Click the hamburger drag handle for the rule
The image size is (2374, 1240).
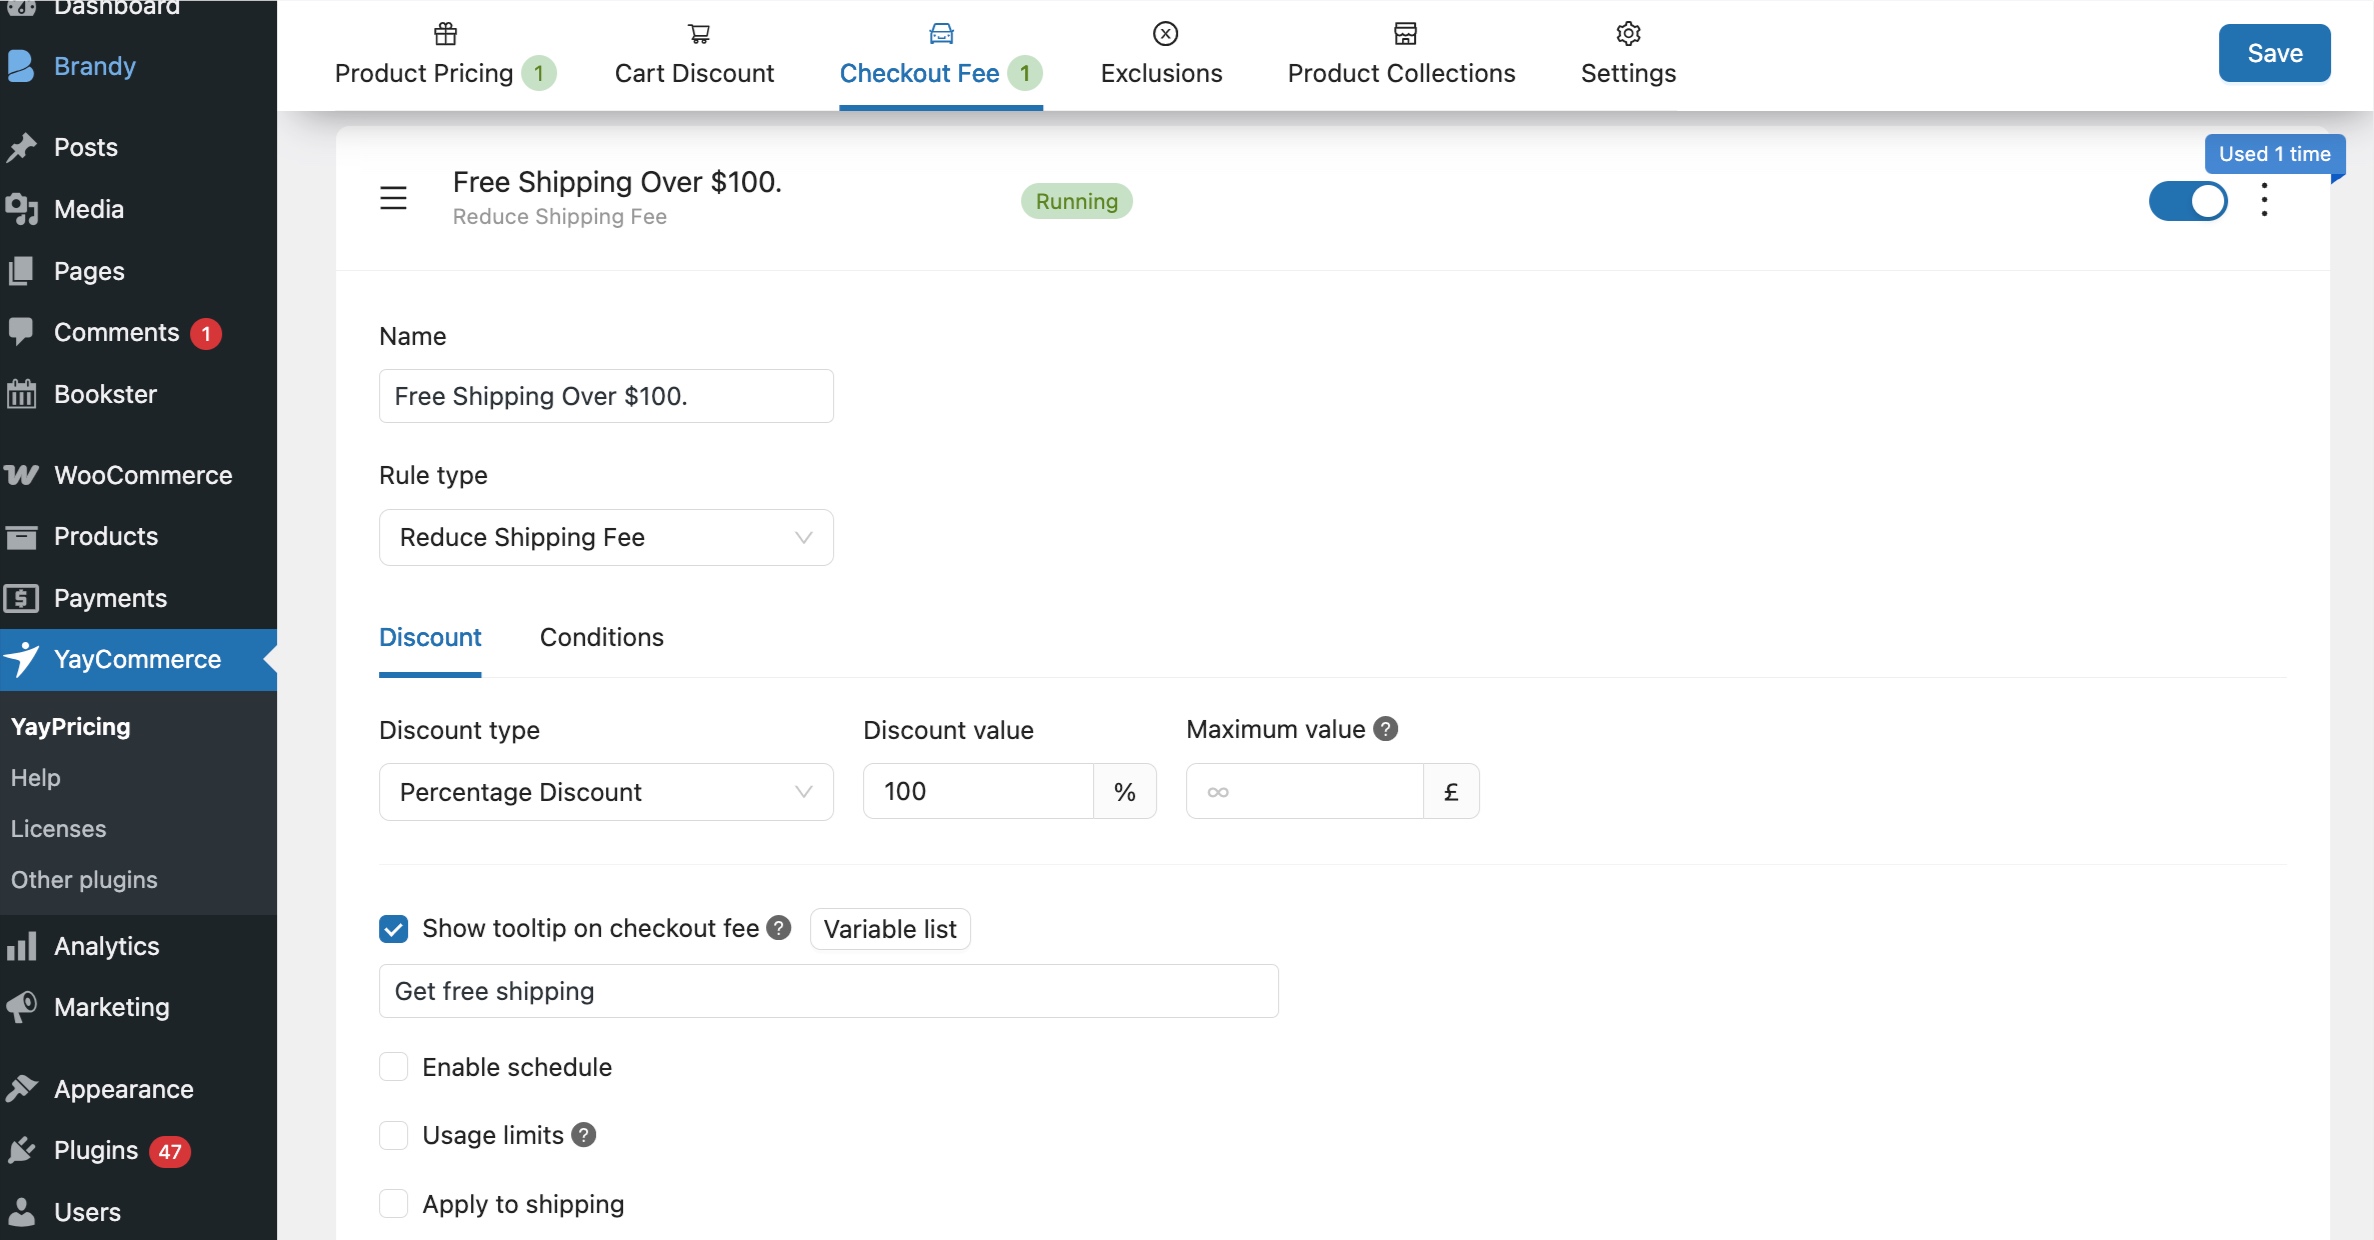(x=393, y=198)
